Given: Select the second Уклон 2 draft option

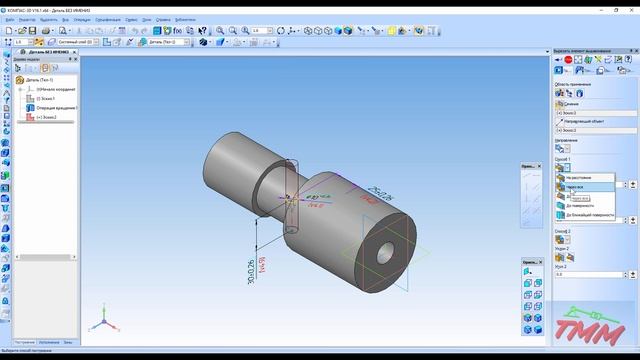Looking at the screenshot, I should [x=570, y=257].
